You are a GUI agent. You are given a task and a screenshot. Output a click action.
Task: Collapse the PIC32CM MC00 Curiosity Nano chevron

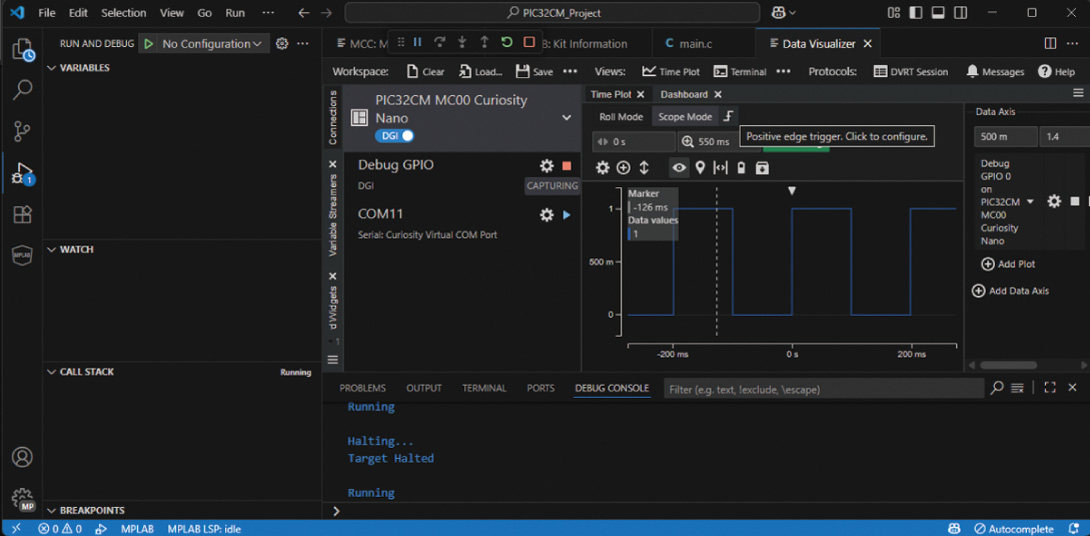566,118
